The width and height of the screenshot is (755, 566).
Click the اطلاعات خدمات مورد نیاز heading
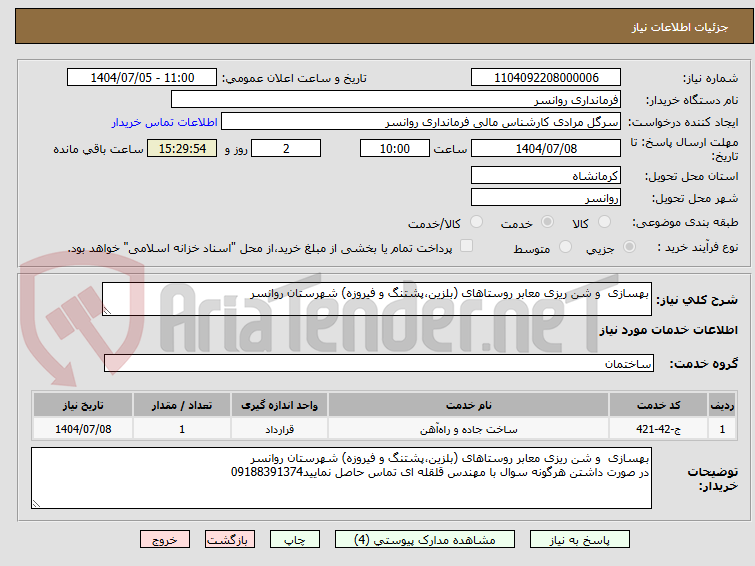[668, 330]
